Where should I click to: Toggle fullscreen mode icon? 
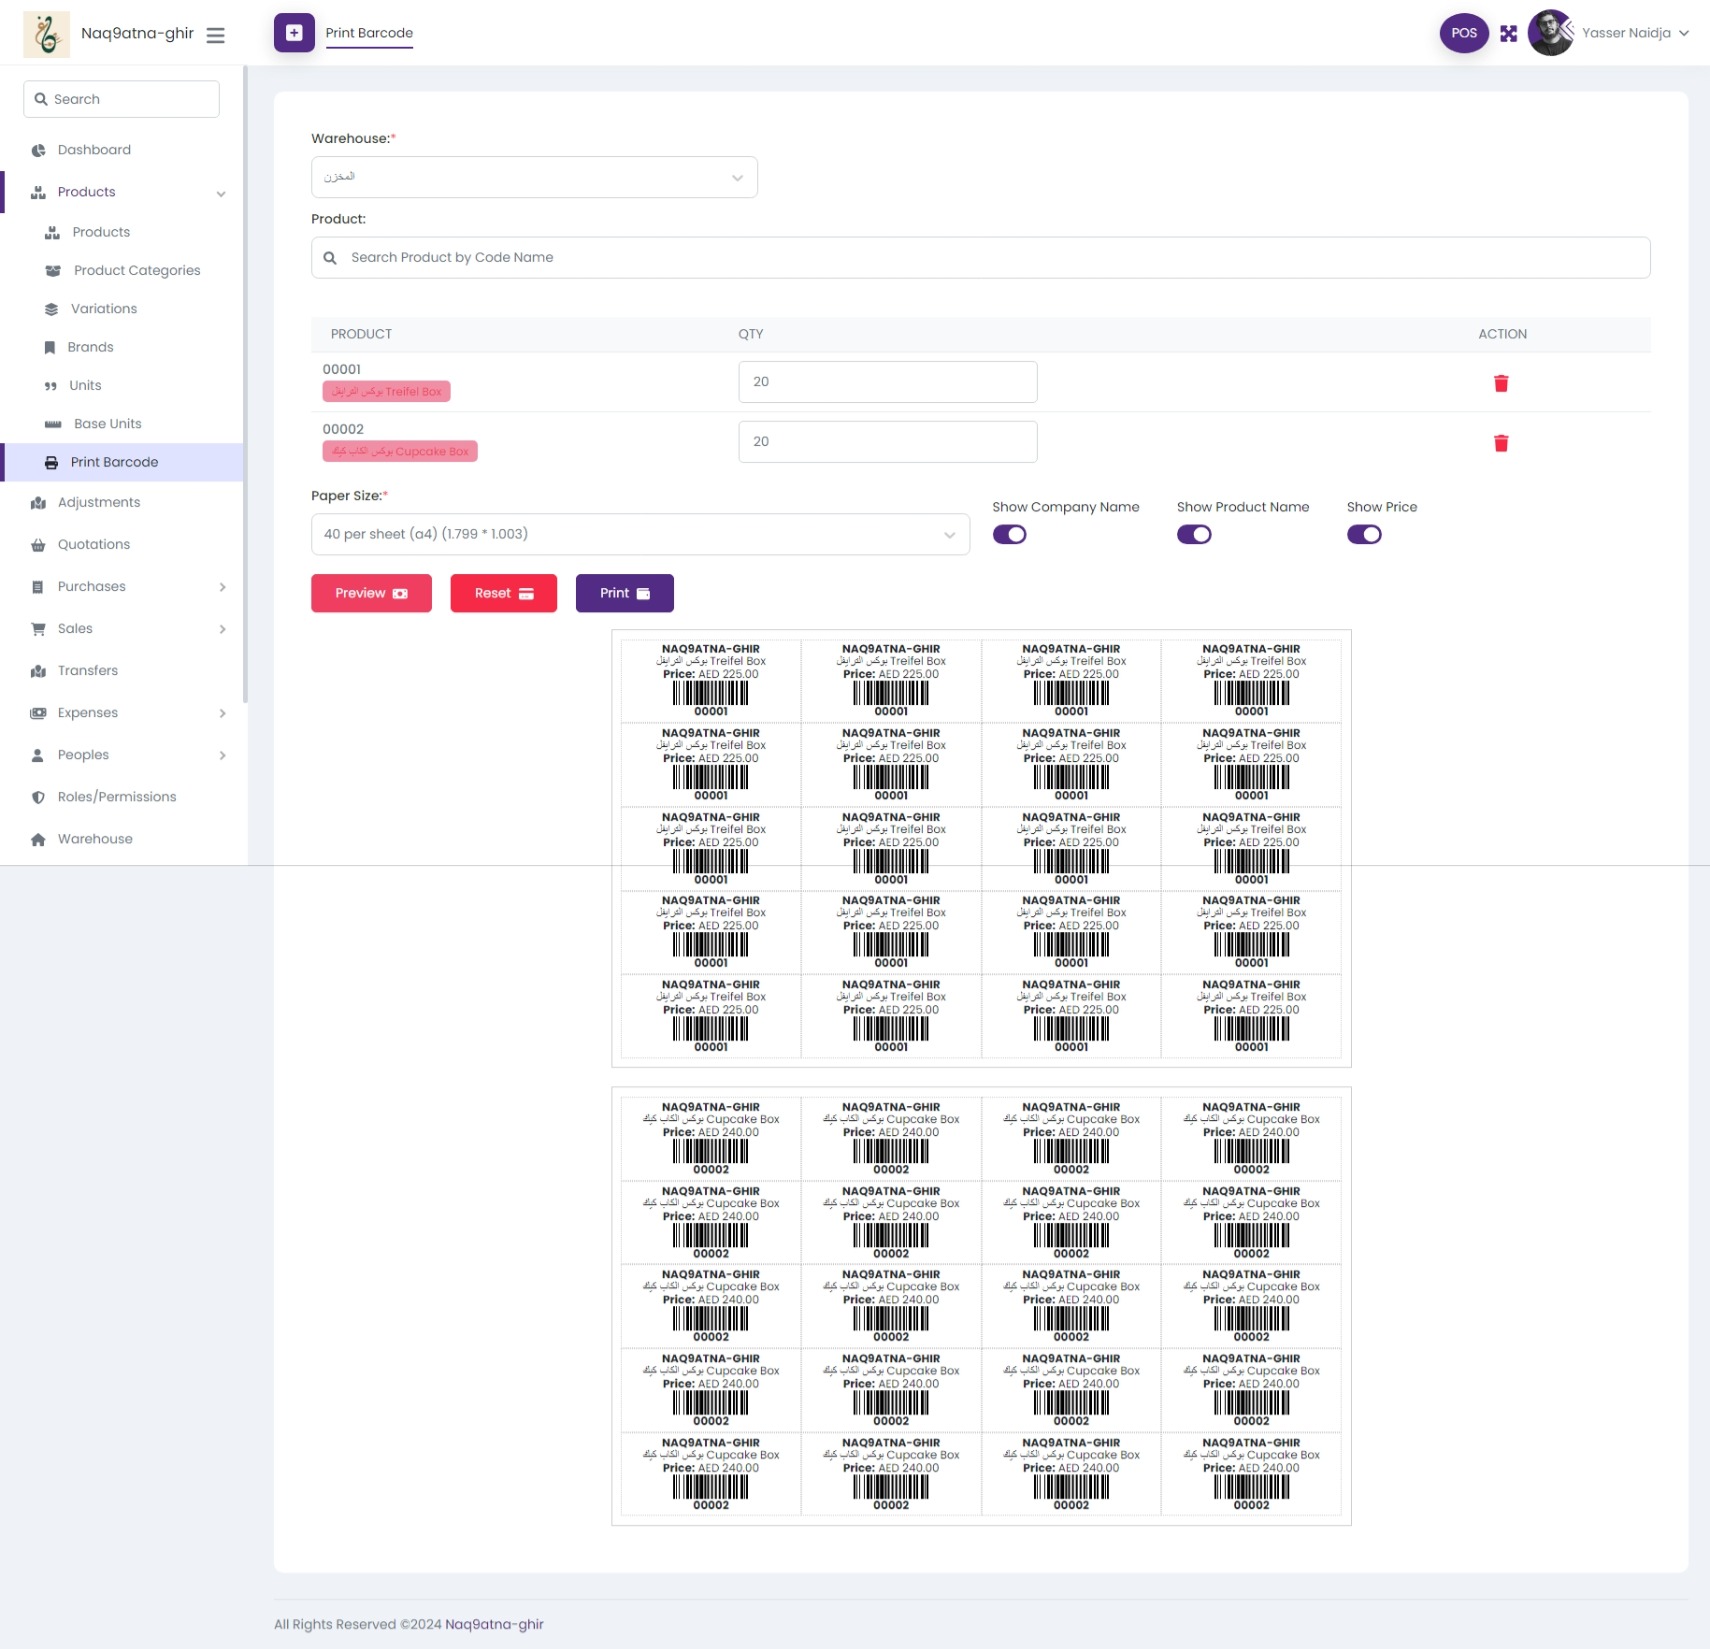1508,33
